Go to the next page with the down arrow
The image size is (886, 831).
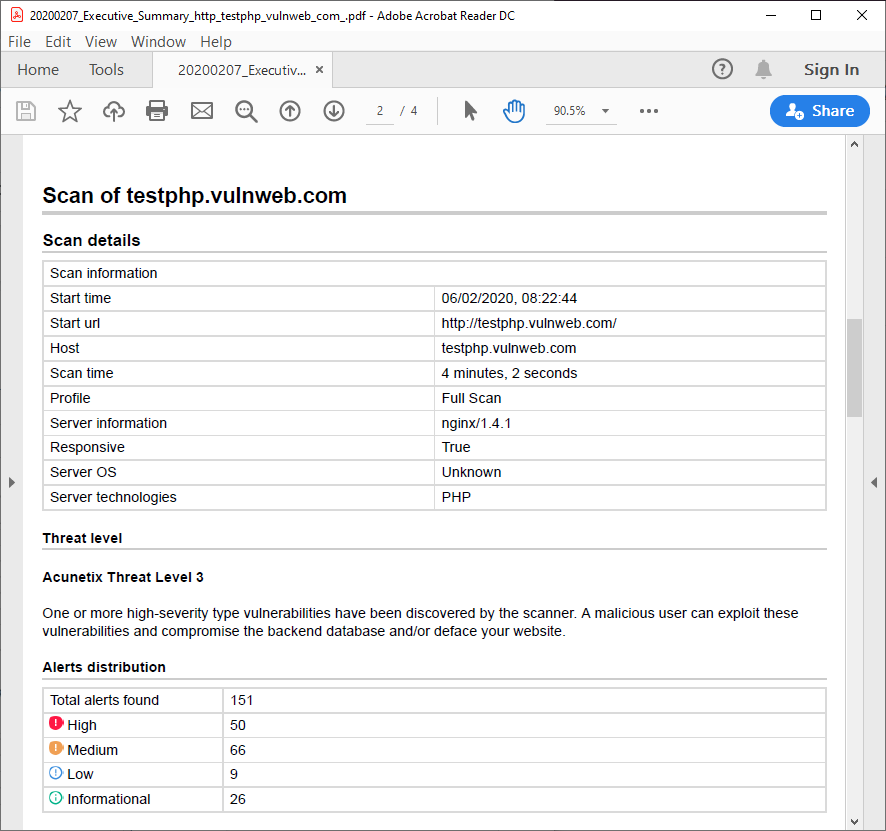(x=334, y=111)
